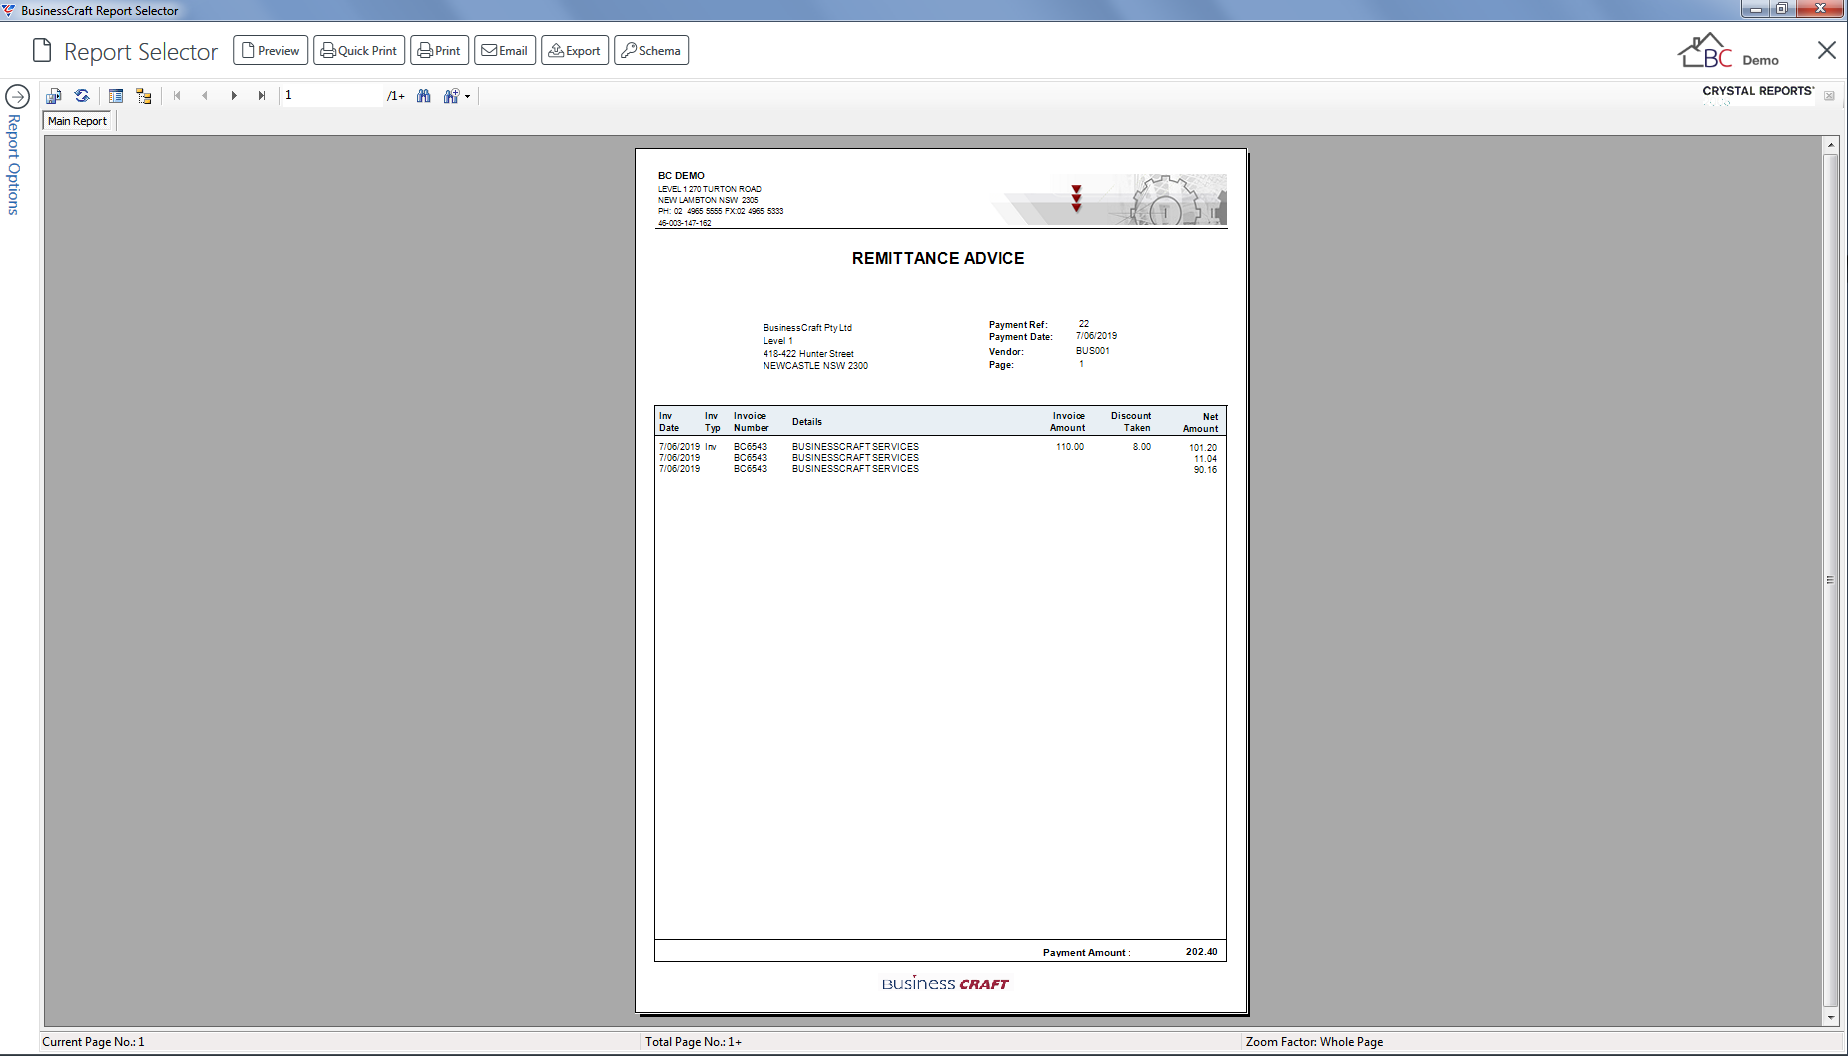Click the BusinessCraft title bar app icon
This screenshot has width=1848, height=1056.
click(x=9, y=10)
